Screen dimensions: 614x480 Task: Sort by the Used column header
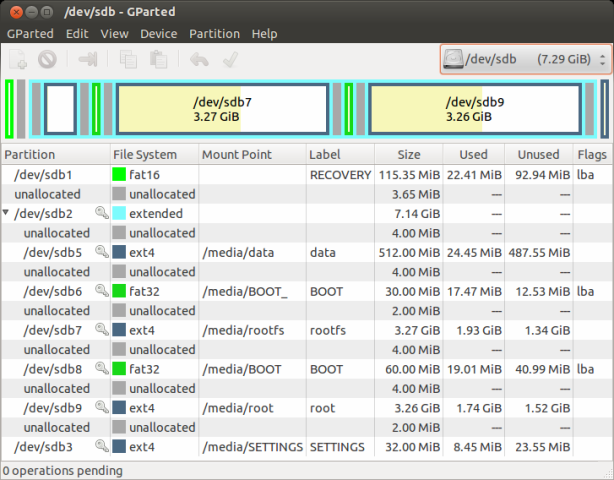pos(473,154)
